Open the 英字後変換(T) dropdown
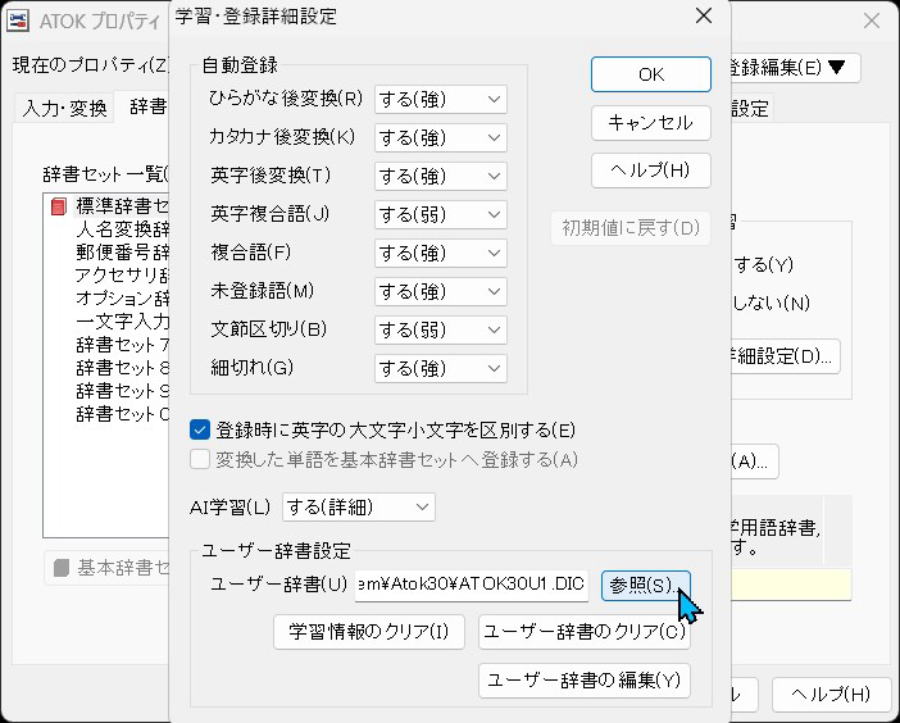 [x=440, y=176]
